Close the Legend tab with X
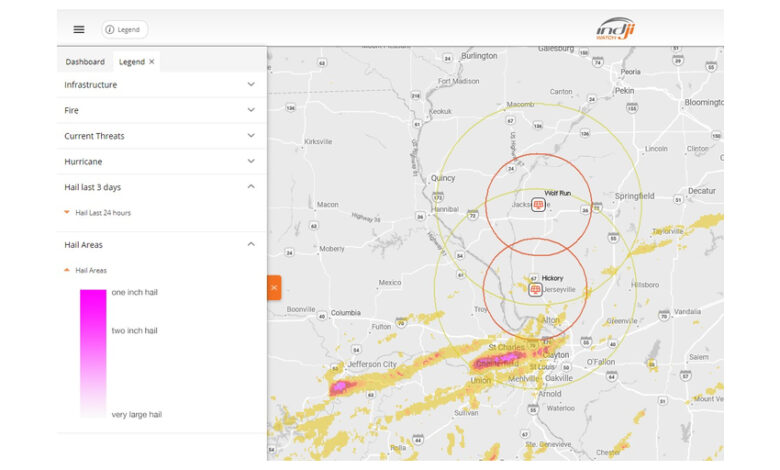Screen dimensions: 780x470 click(x=152, y=62)
